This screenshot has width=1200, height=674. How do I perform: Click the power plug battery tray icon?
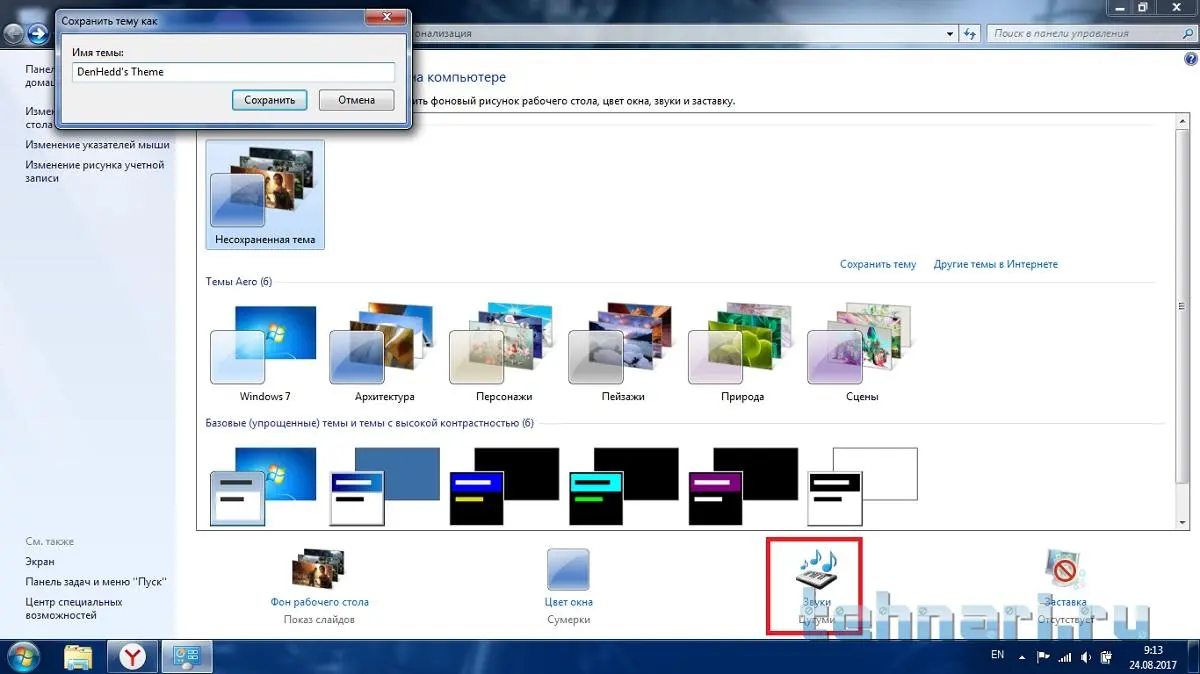tap(1108, 657)
